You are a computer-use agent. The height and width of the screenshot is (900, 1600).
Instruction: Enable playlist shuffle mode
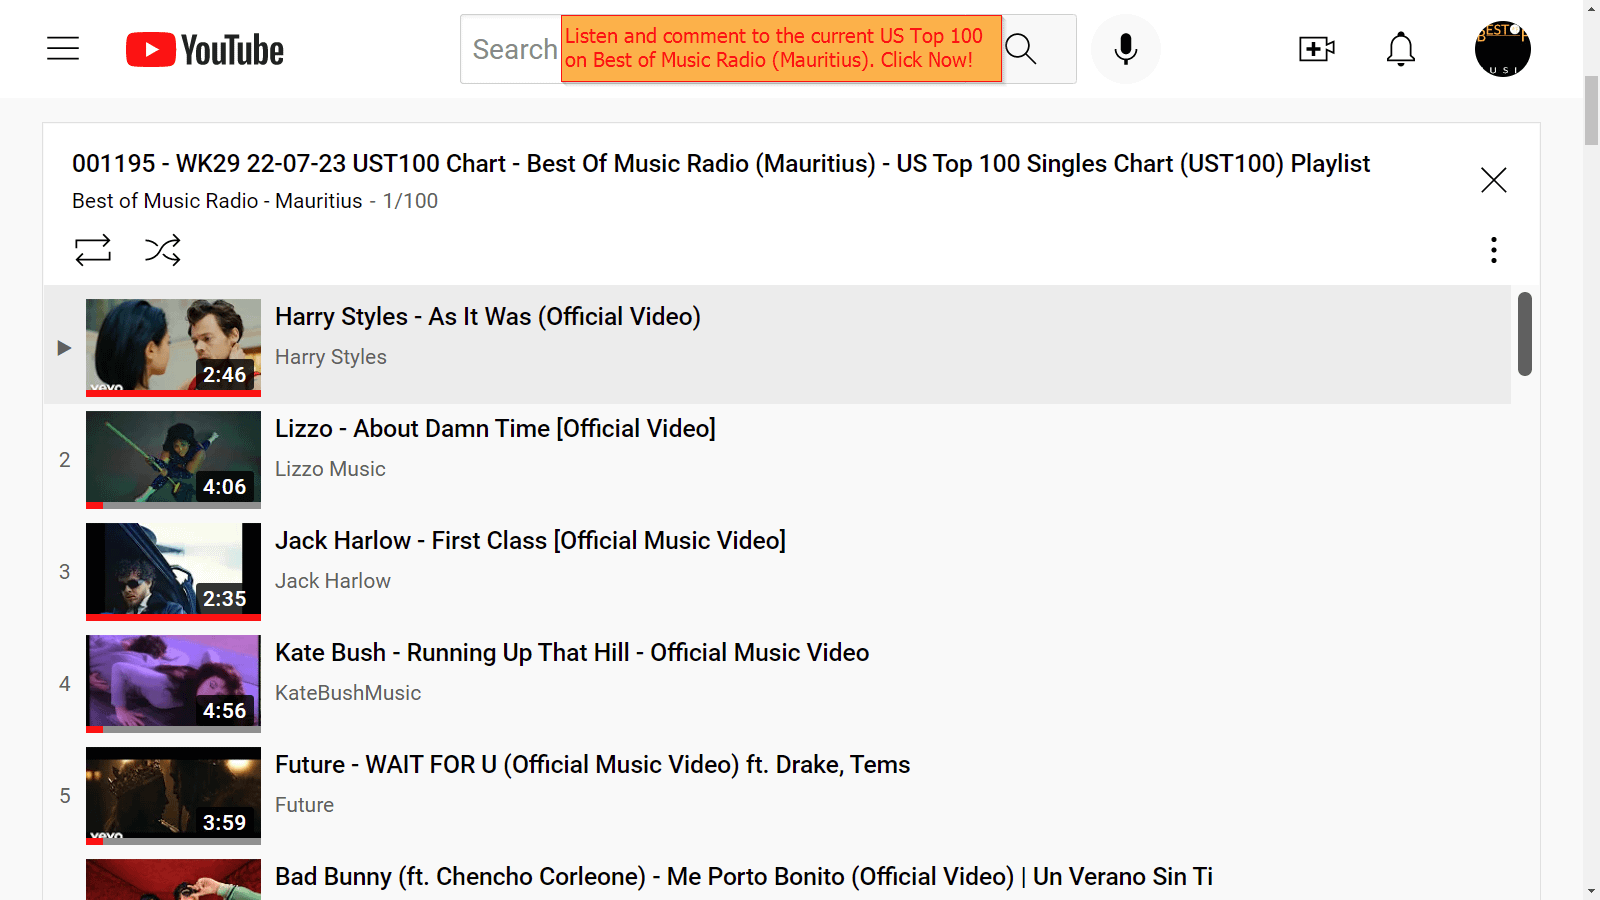[x=162, y=250]
